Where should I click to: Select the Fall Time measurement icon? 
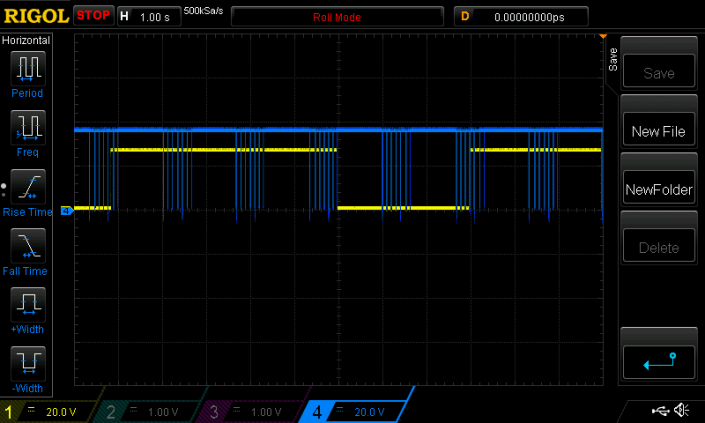pos(28,245)
